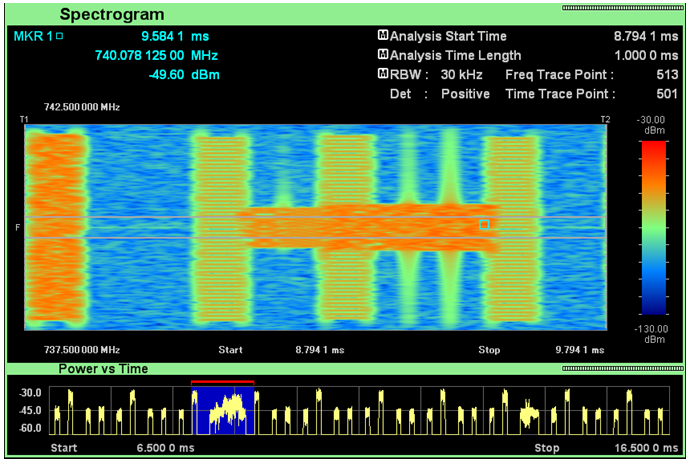This screenshot has width=689, height=462.
Task: Click the Analysis Time Length value 1.000 0 ms
Action: point(646,55)
